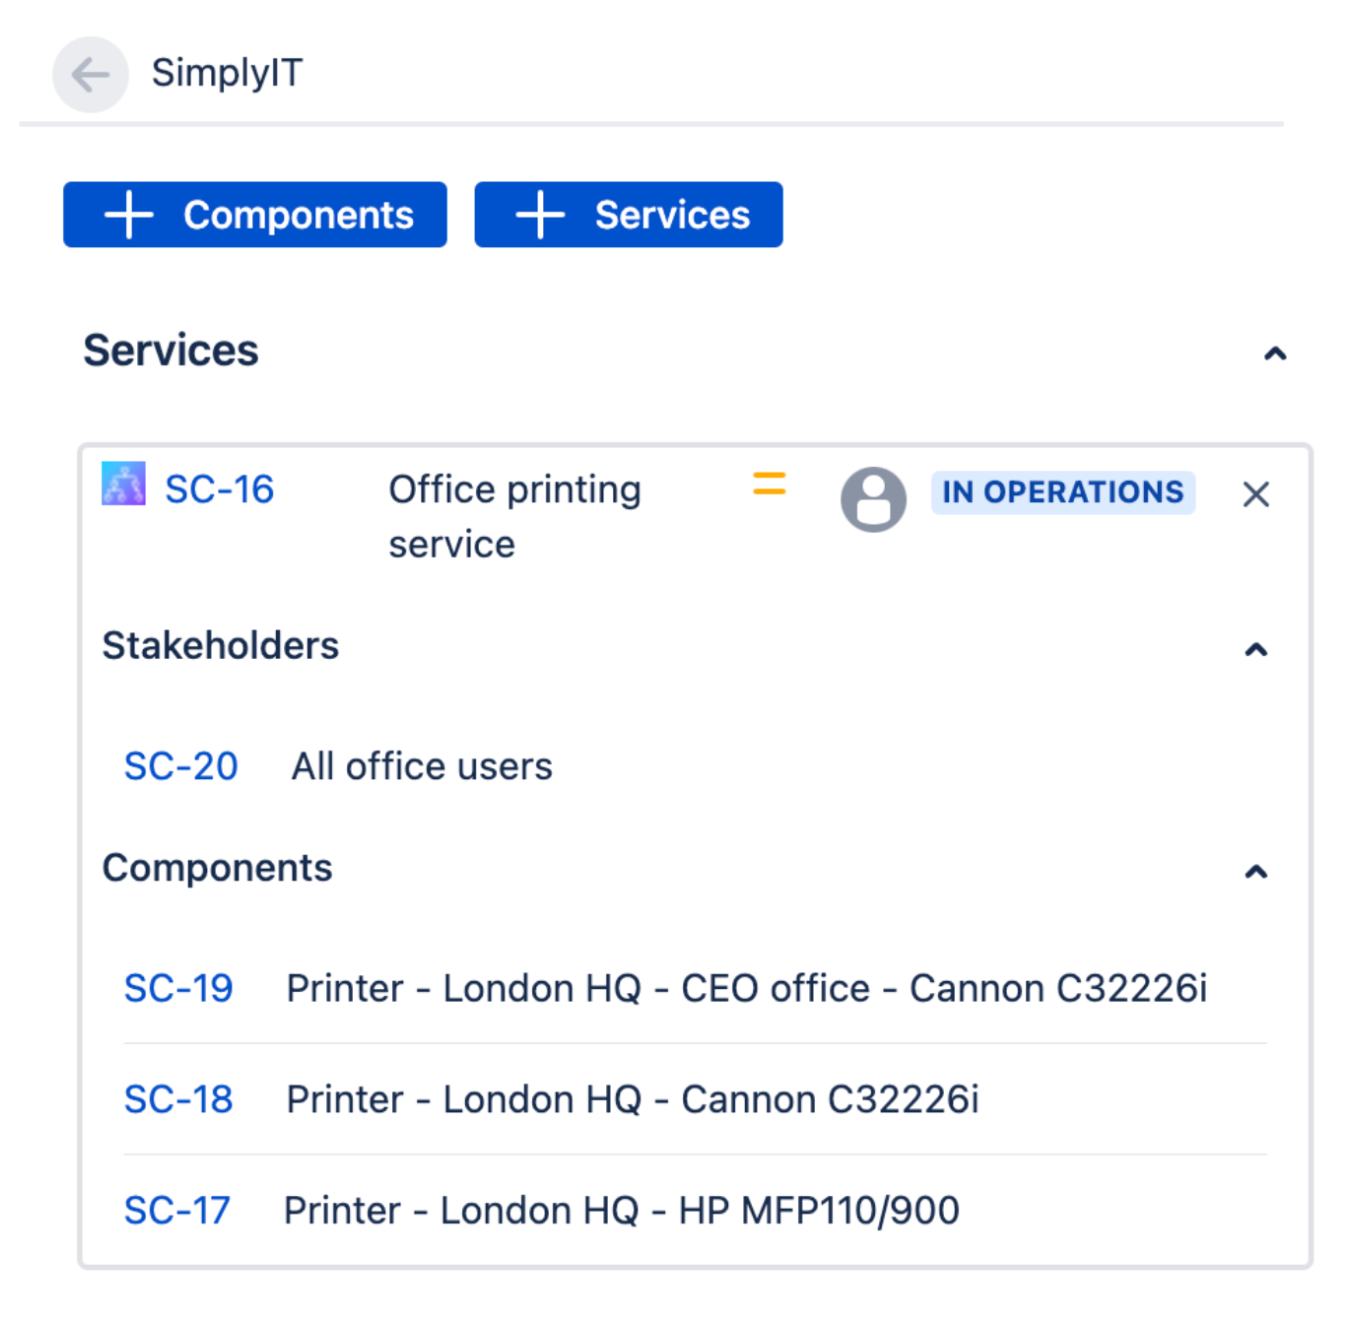Viewport: 1356px width, 1318px height.
Task: Select Office printing service summary text
Action: 515,516
